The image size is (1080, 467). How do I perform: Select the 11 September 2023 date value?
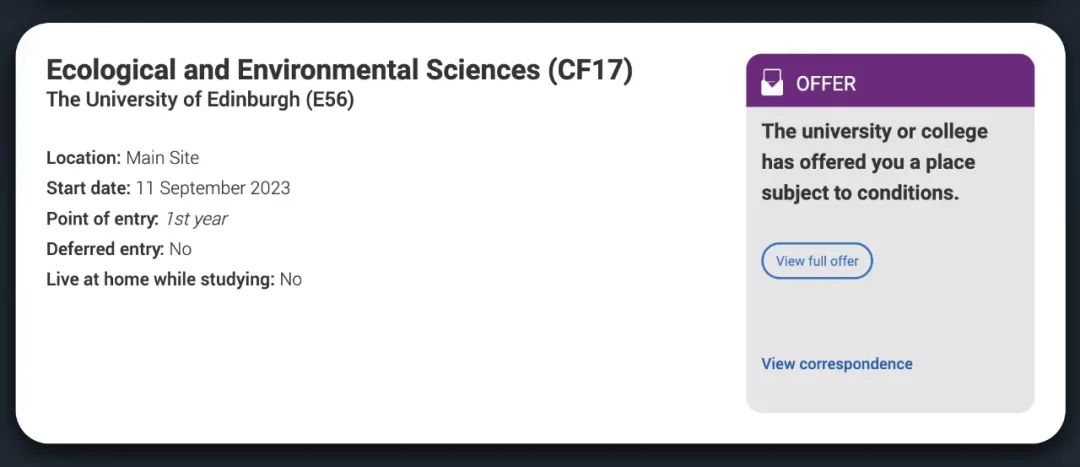pyautogui.click(x=213, y=188)
